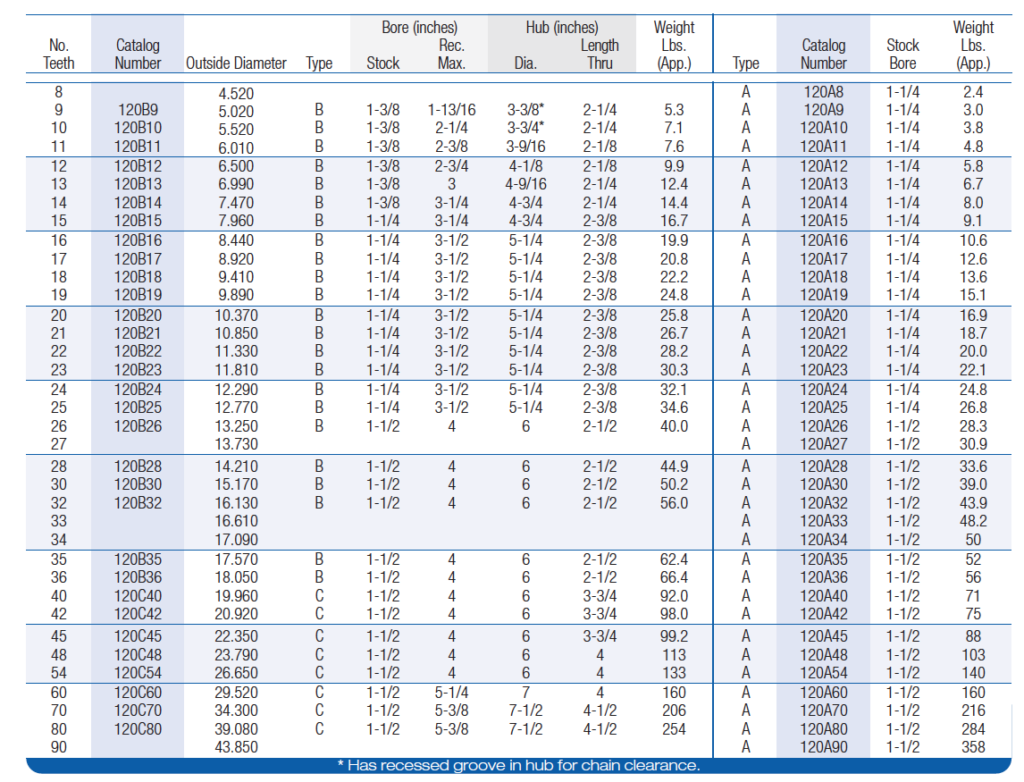Select catalog number 120A8
Viewport: 1024px width, 782px height.
(x=824, y=93)
